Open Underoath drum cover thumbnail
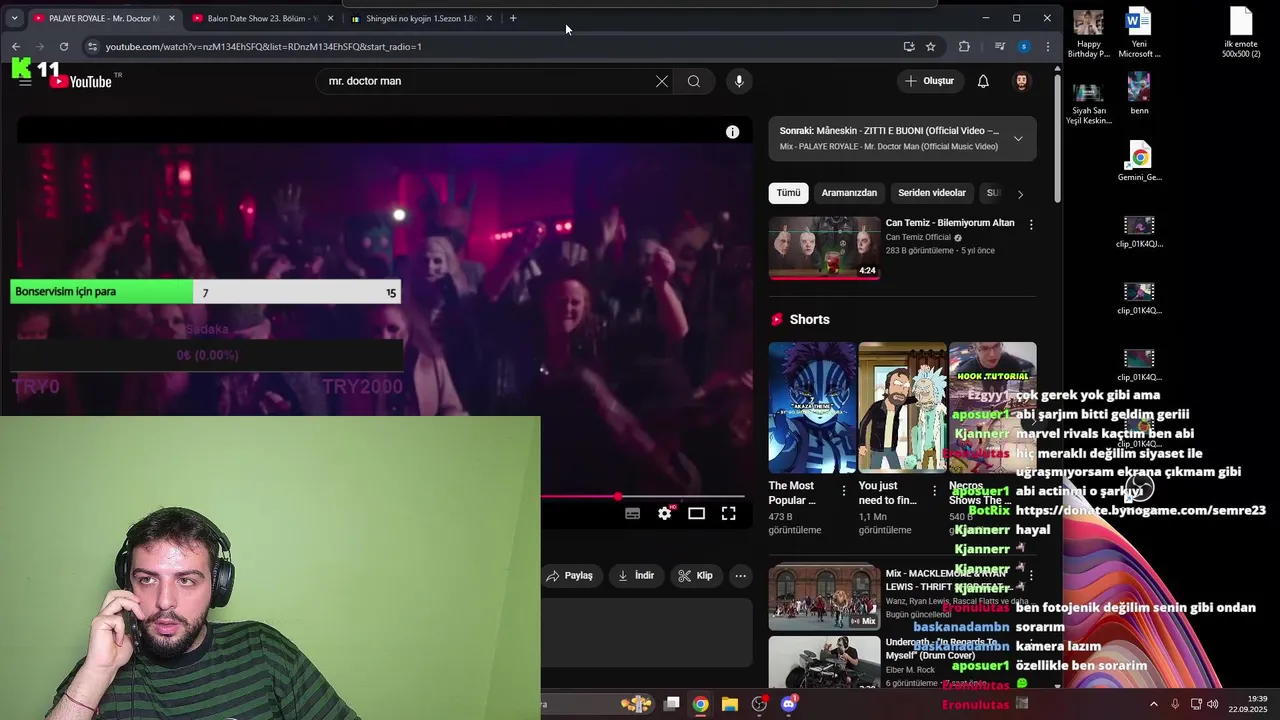The height and width of the screenshot is (720, 1280). tap(824, 662)
